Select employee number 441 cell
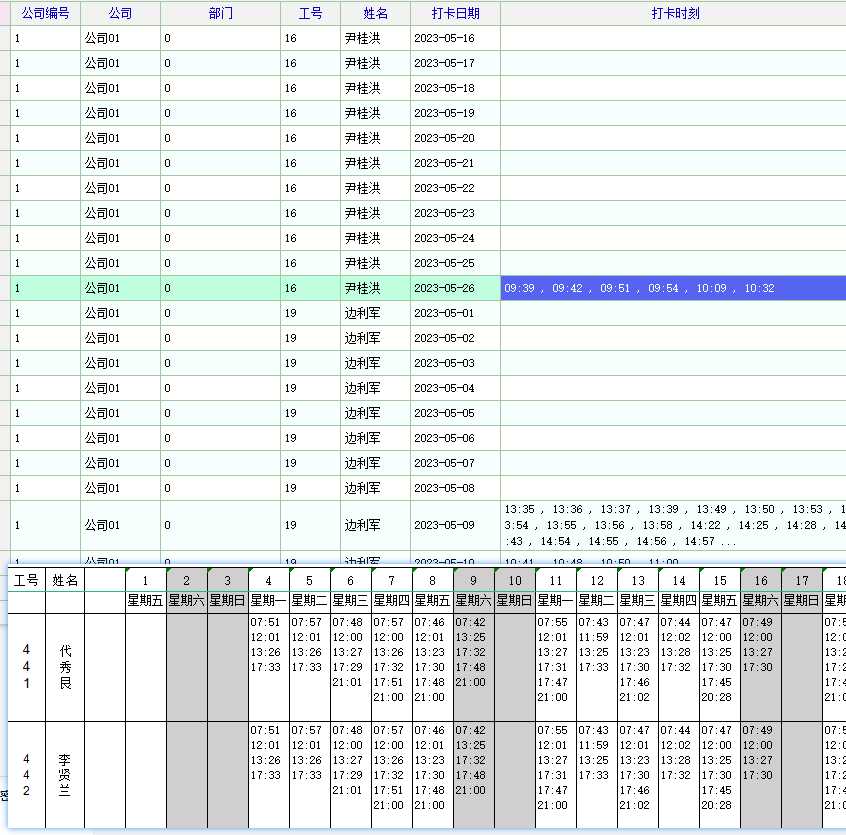The width and height of the screenshot is (846, 835). (26, 667)
